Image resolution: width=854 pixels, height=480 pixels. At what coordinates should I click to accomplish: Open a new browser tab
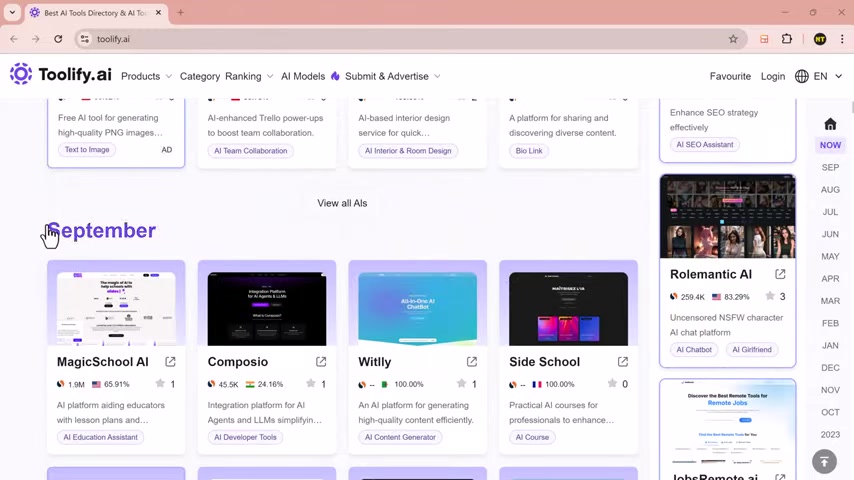(180, 13)
